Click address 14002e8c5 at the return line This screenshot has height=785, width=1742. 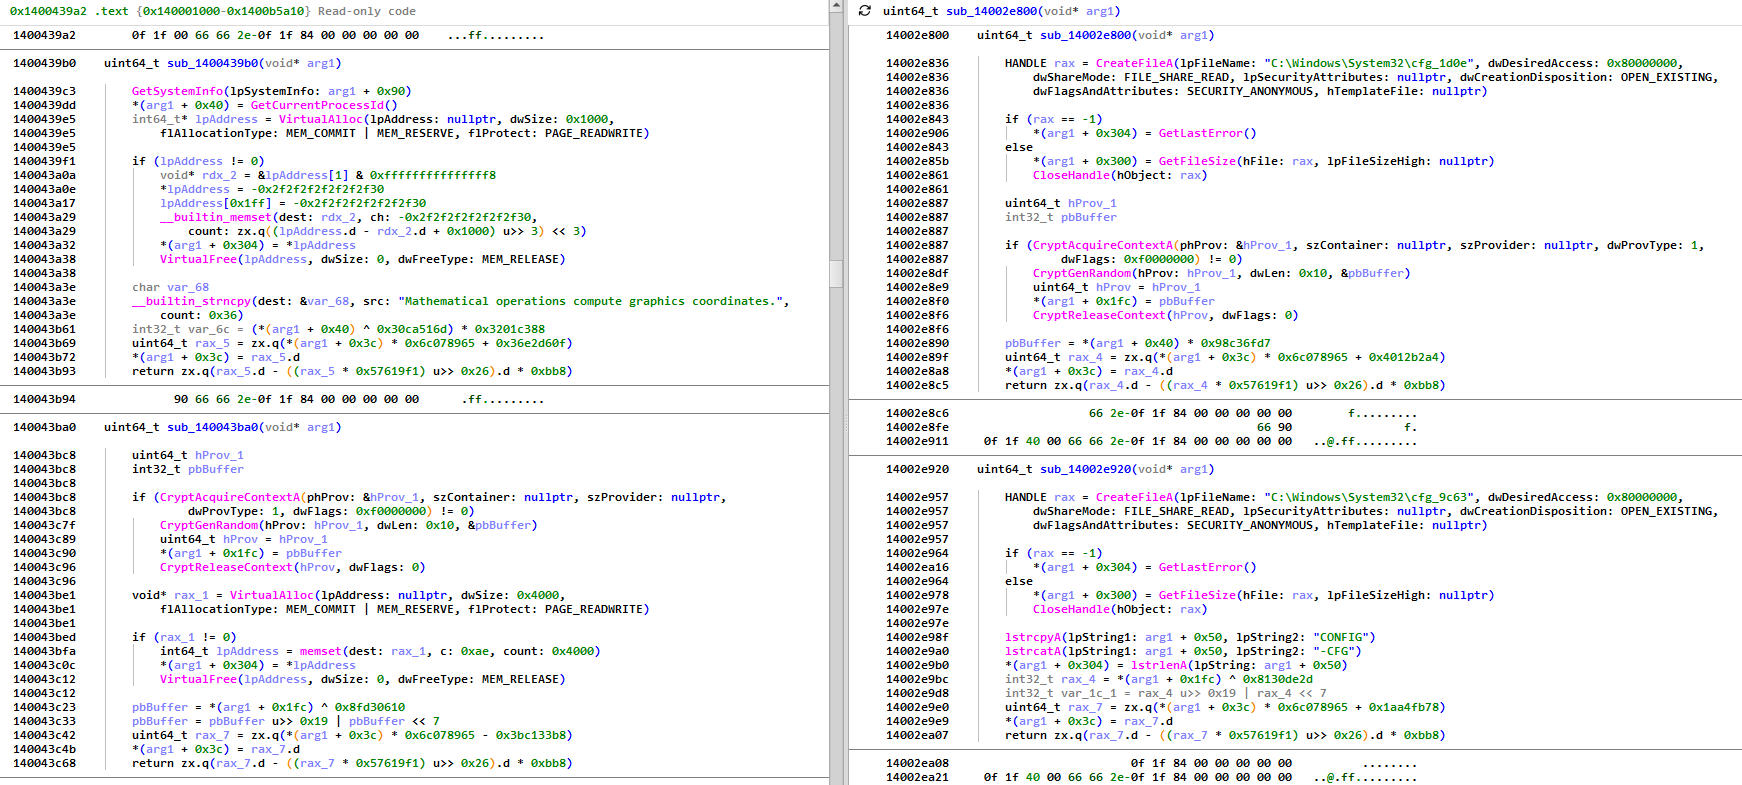[917, 385]
